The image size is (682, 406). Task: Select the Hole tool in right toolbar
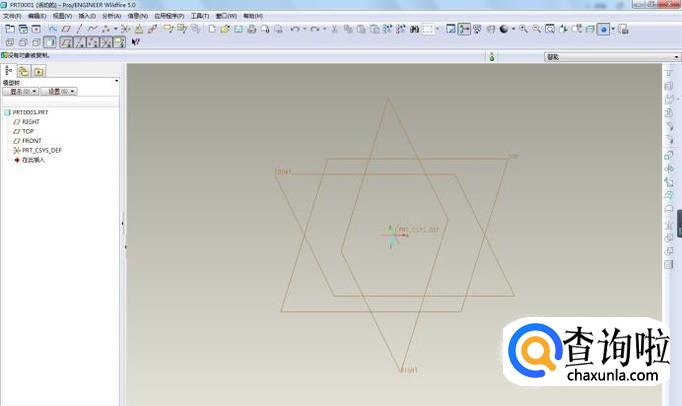coord(669,73)
